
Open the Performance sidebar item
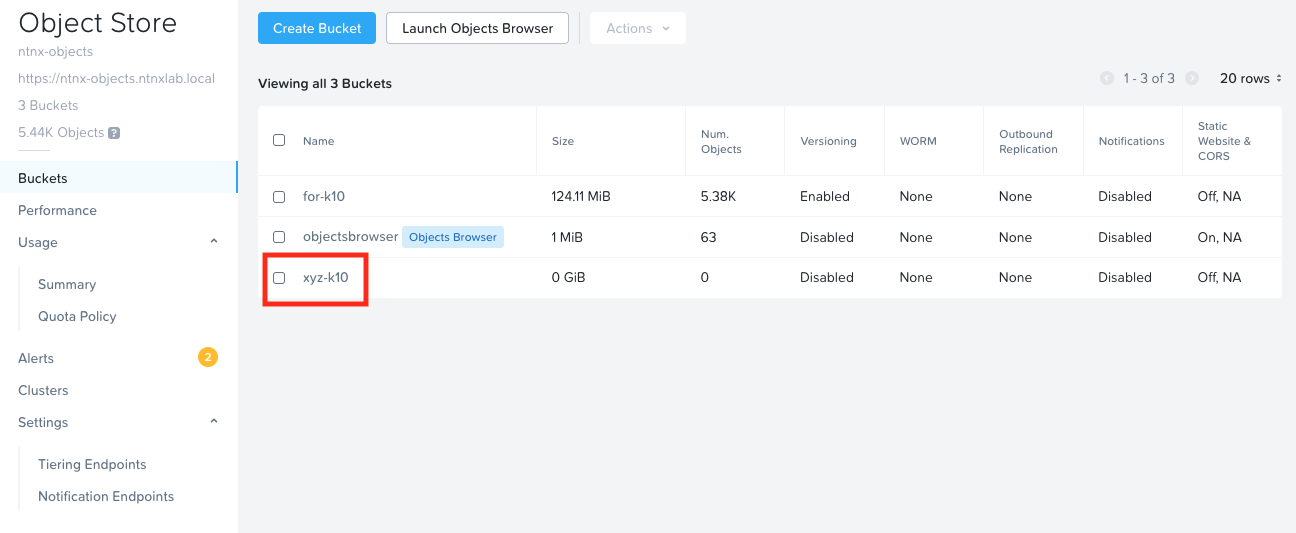tap(57, 210)
